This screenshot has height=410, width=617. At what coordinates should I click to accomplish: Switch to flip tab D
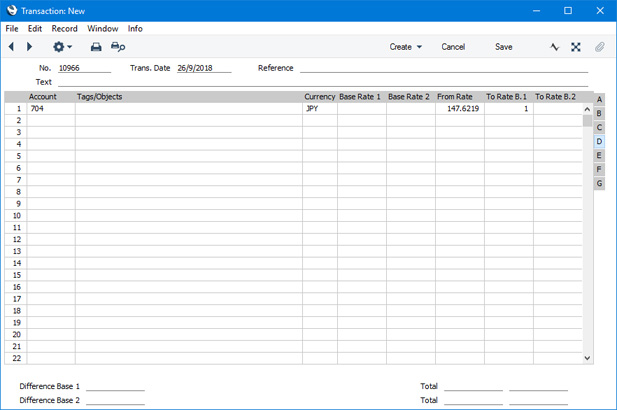click(599, 141)
